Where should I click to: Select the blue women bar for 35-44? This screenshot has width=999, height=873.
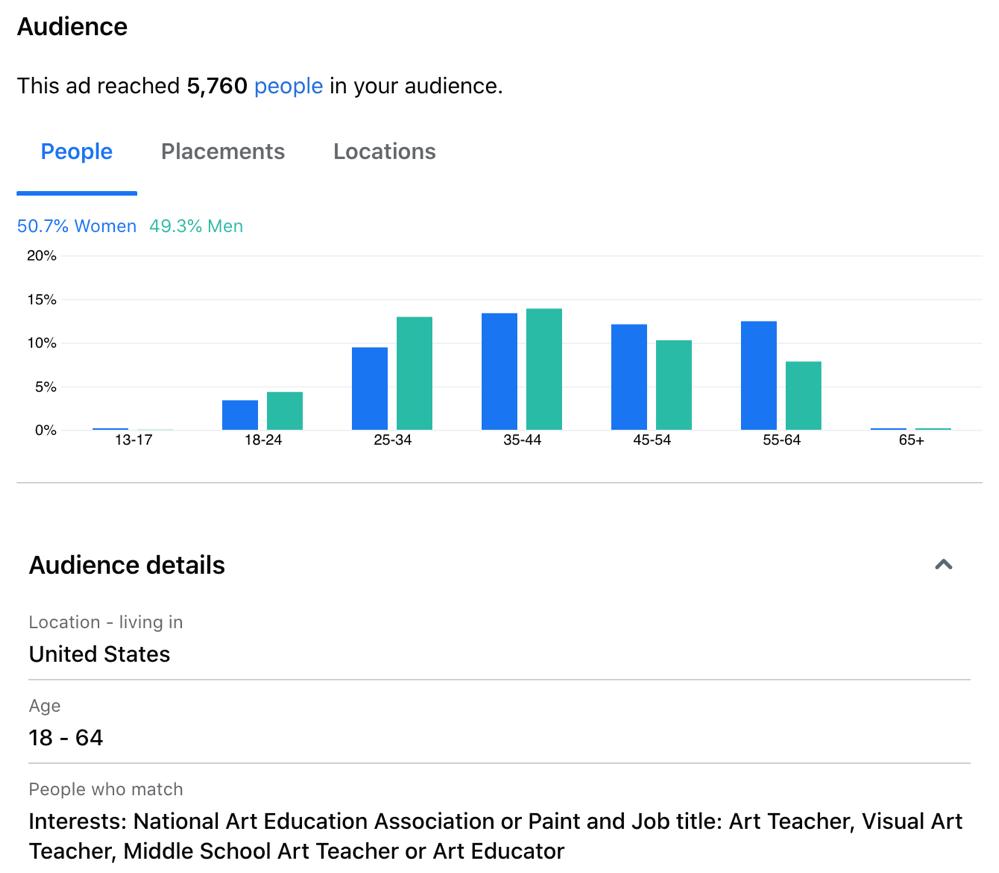point(500,371)
